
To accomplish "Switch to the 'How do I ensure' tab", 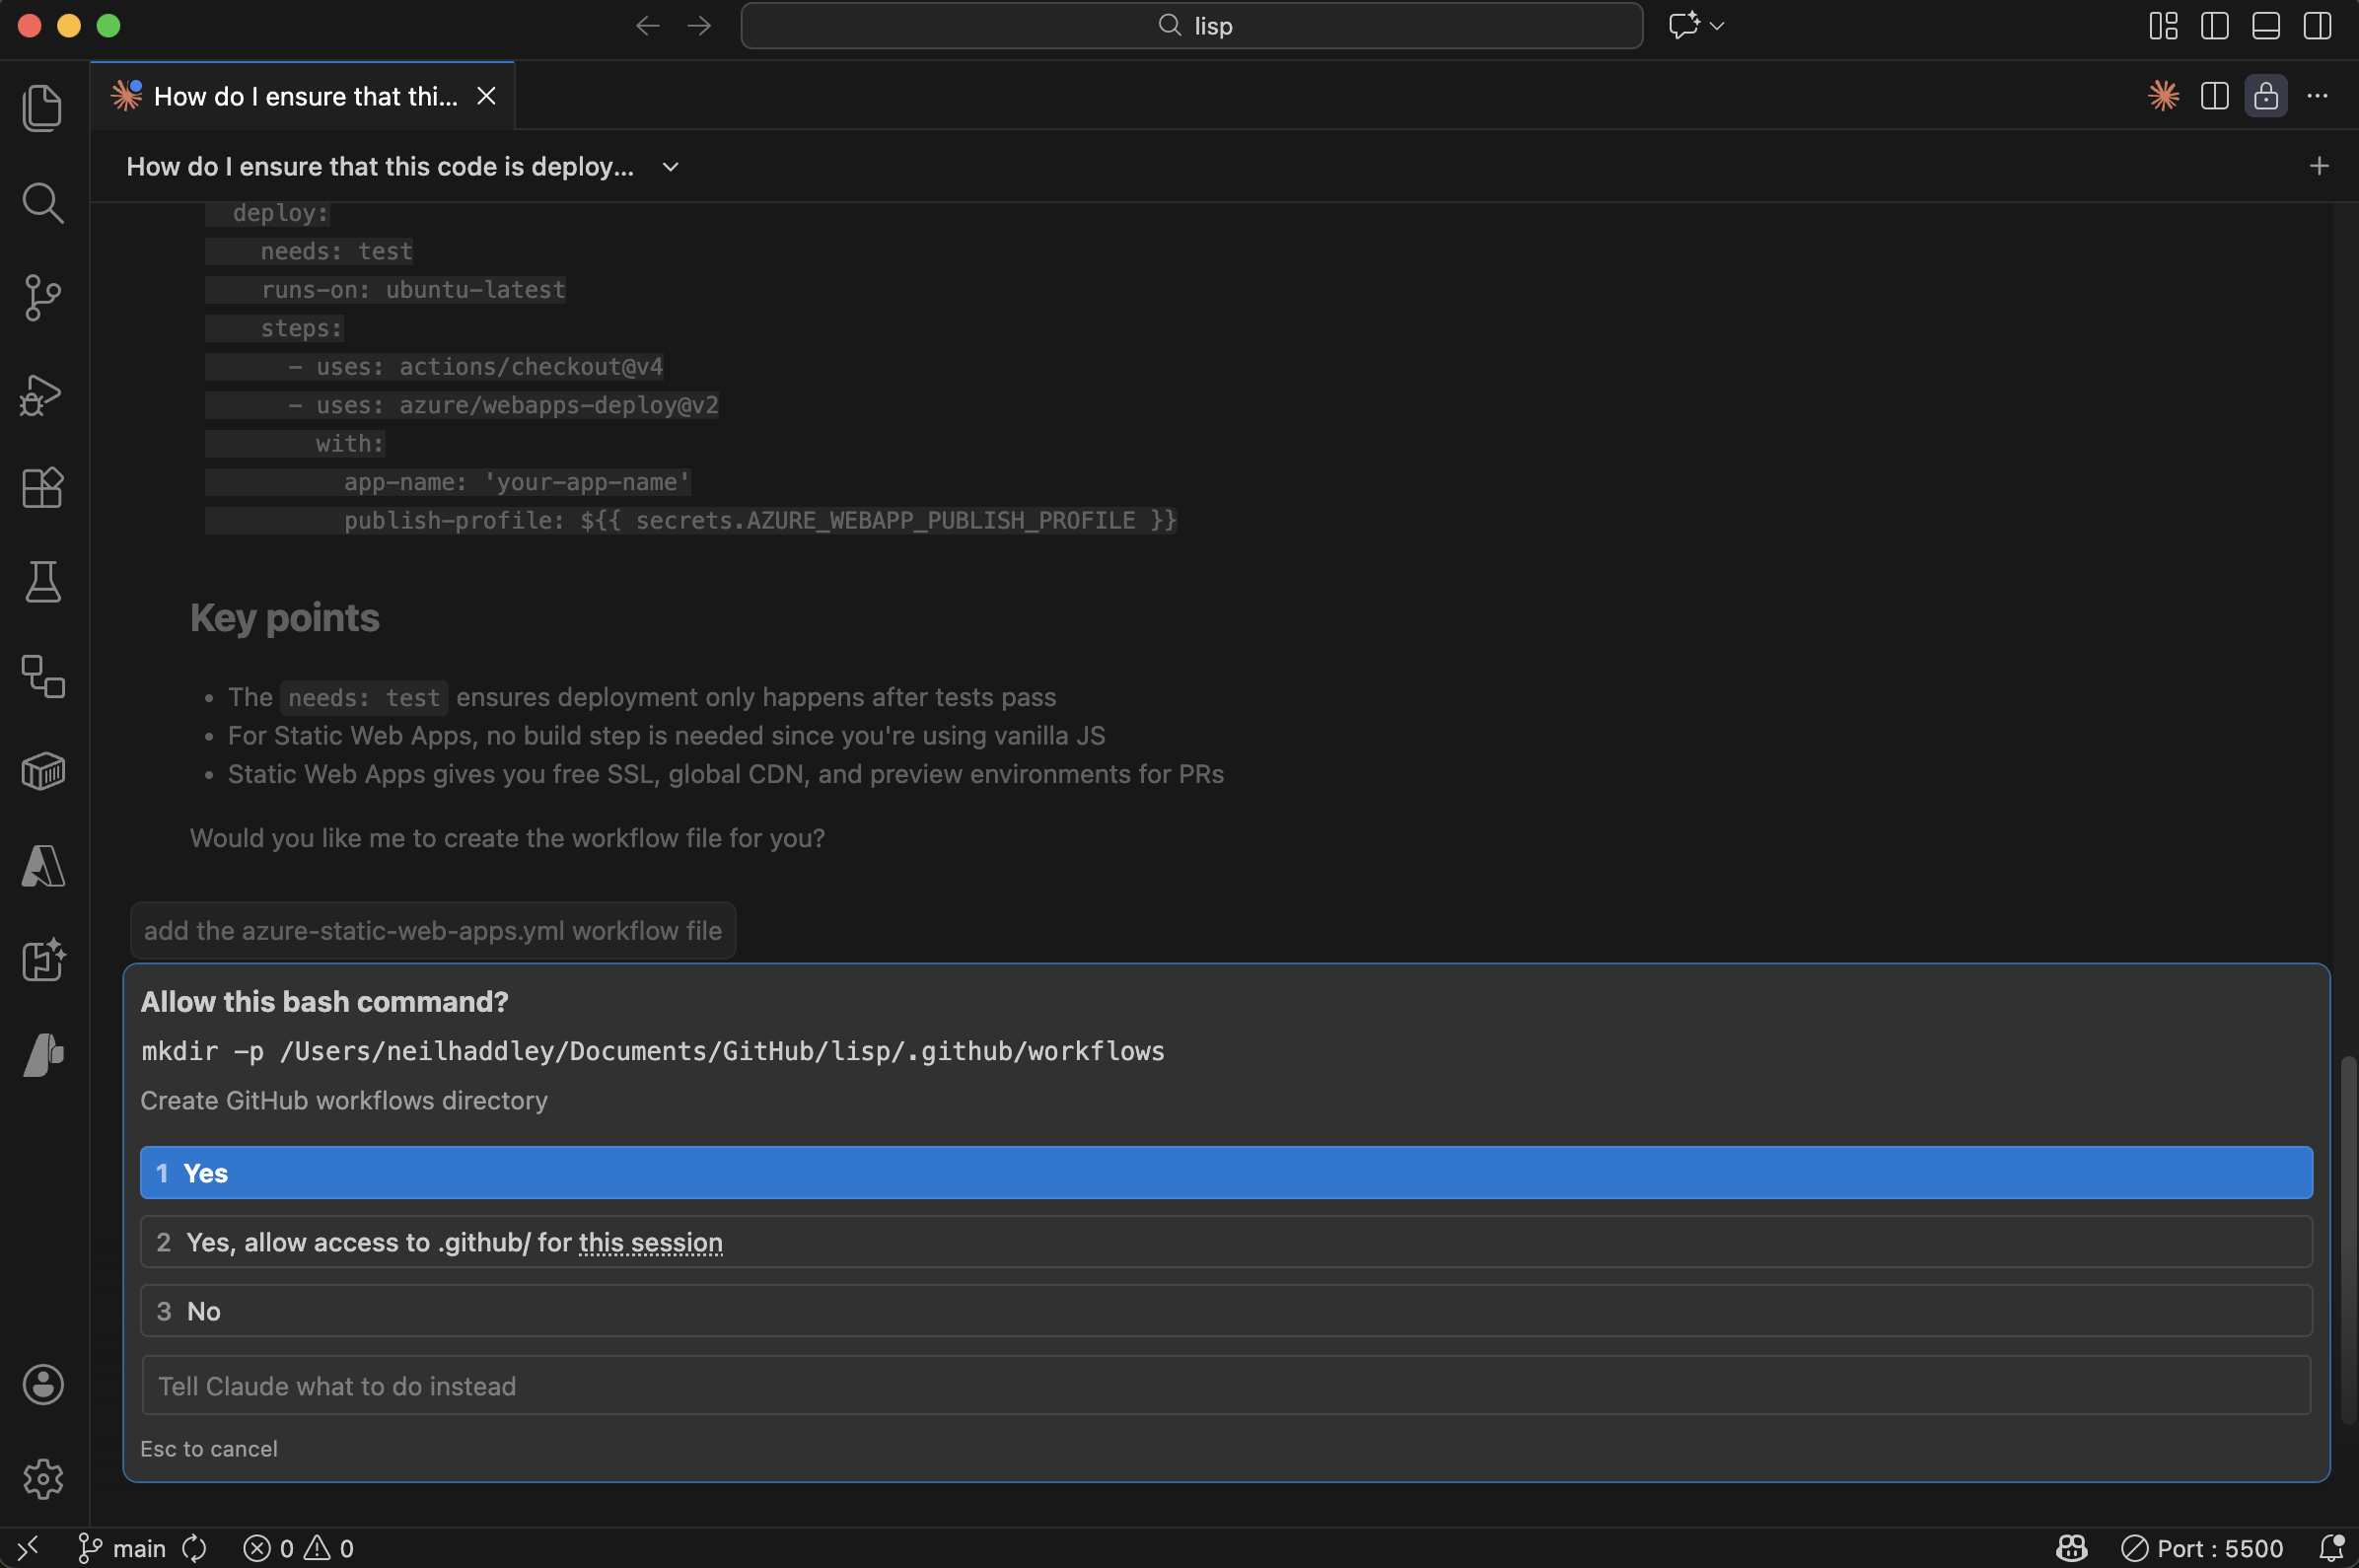I will point(300,95).
